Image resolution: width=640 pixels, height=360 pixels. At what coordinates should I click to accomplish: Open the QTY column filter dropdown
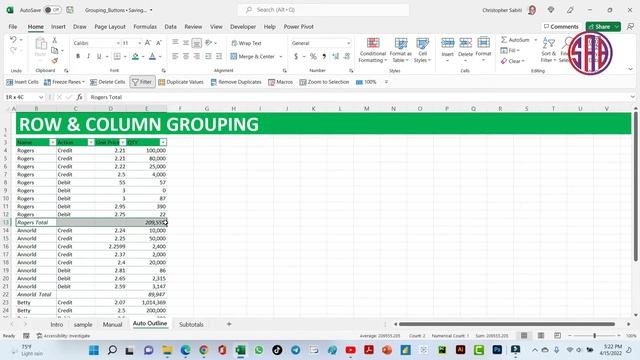[x=163, y=142]
